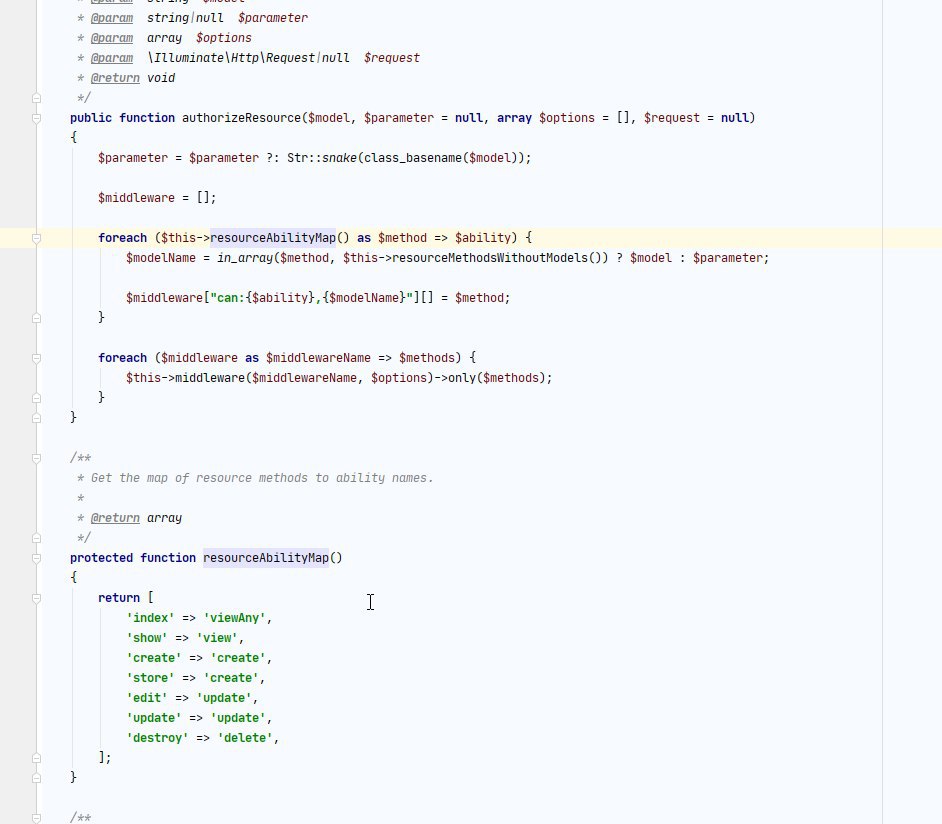Click the @return tag before void

click(115, 78)
